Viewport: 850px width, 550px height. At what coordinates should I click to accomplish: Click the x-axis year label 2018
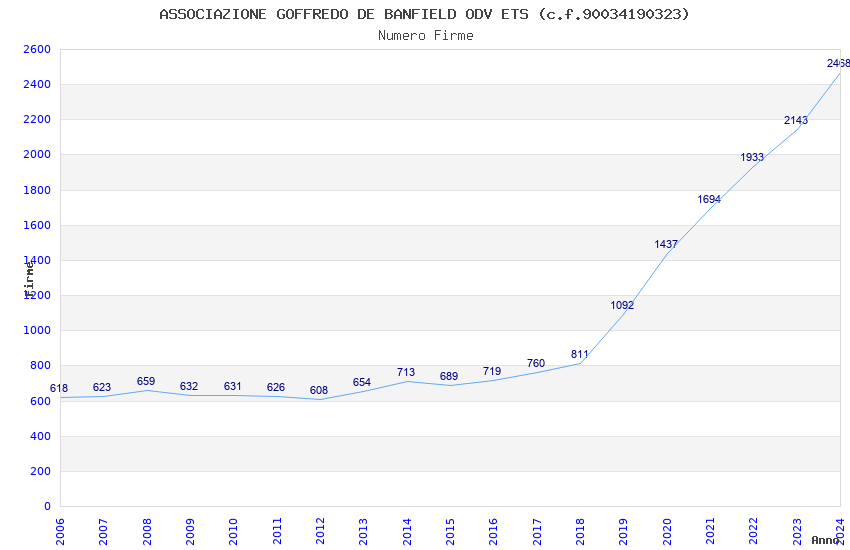pos(580,531)
